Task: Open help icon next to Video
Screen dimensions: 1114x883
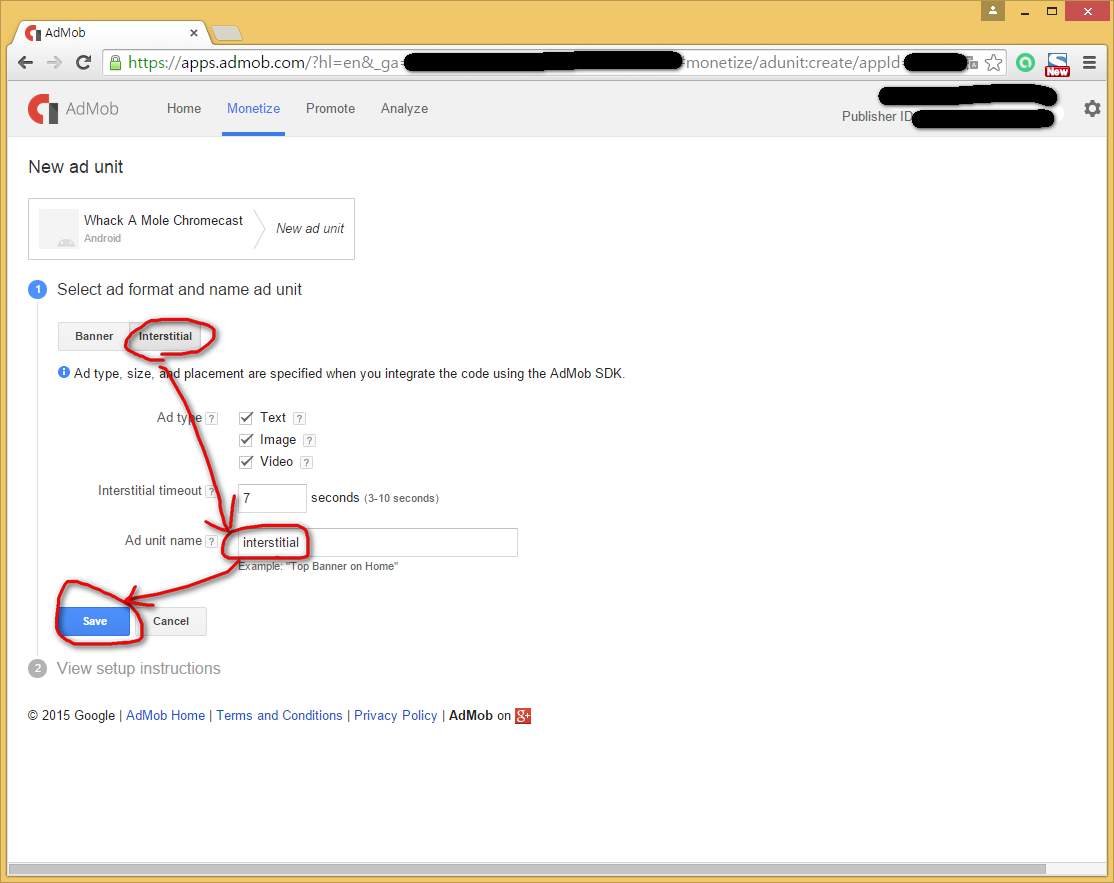Action: click(306, 462)
